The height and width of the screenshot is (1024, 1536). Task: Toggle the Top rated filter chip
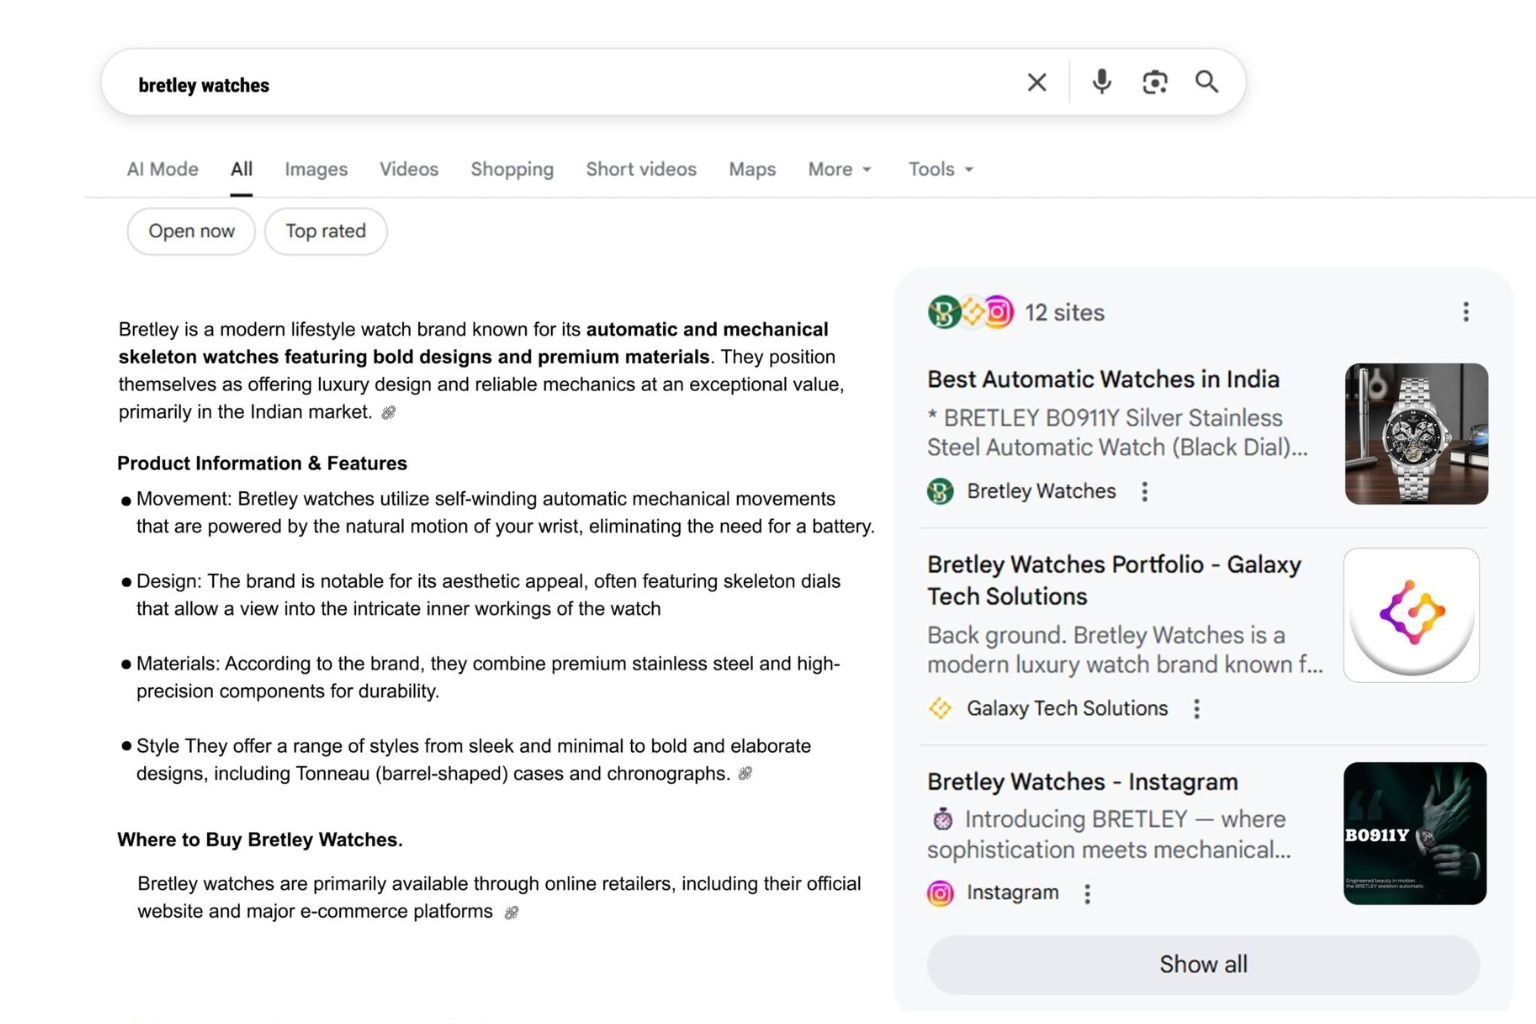coord(325,231)
